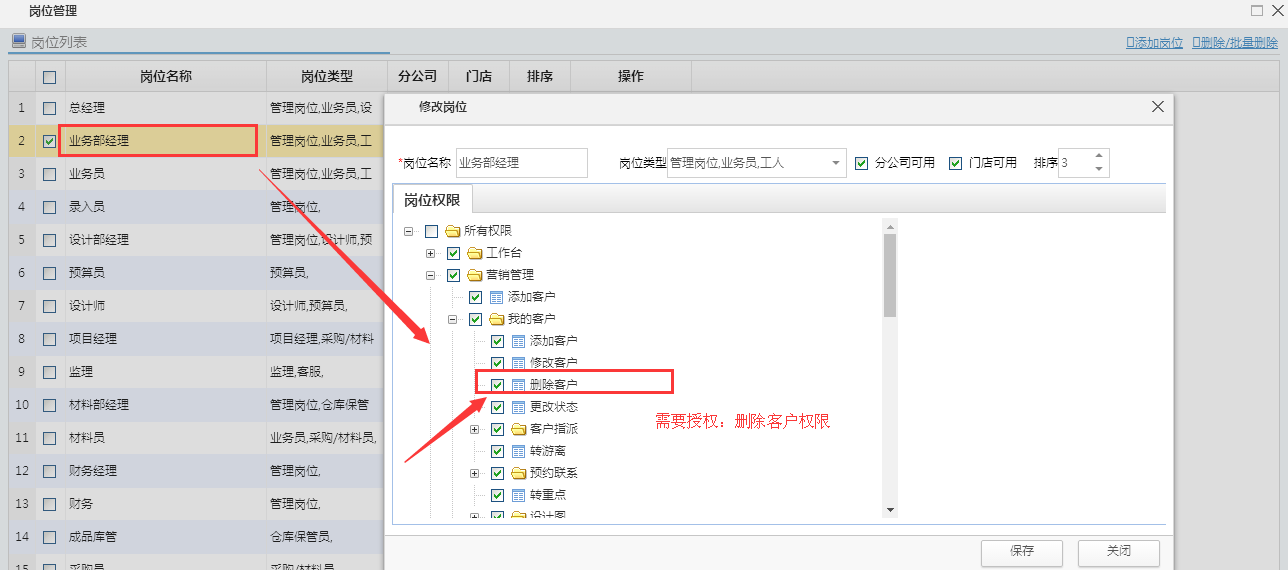The image size is (1288, 570).
Task: Uncheck the 分公司可用 checkbox
Action: pyautogui.click(x=861, y=163)
